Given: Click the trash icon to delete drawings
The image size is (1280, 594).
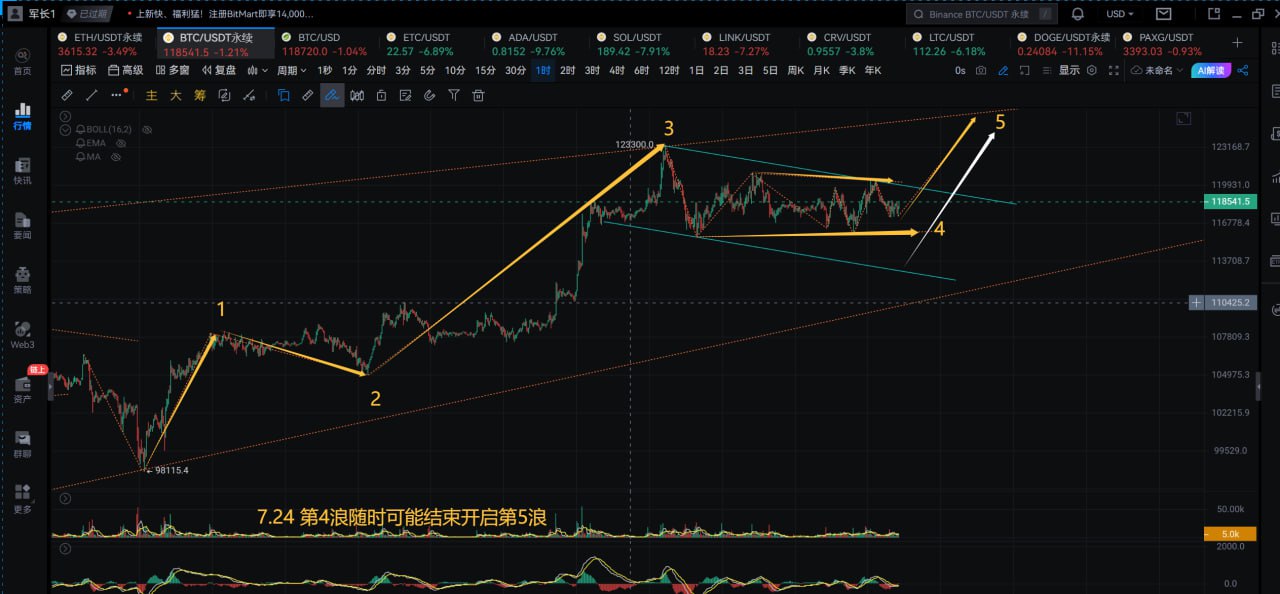Looking at the screenshot, I should [x=478, y=95].
